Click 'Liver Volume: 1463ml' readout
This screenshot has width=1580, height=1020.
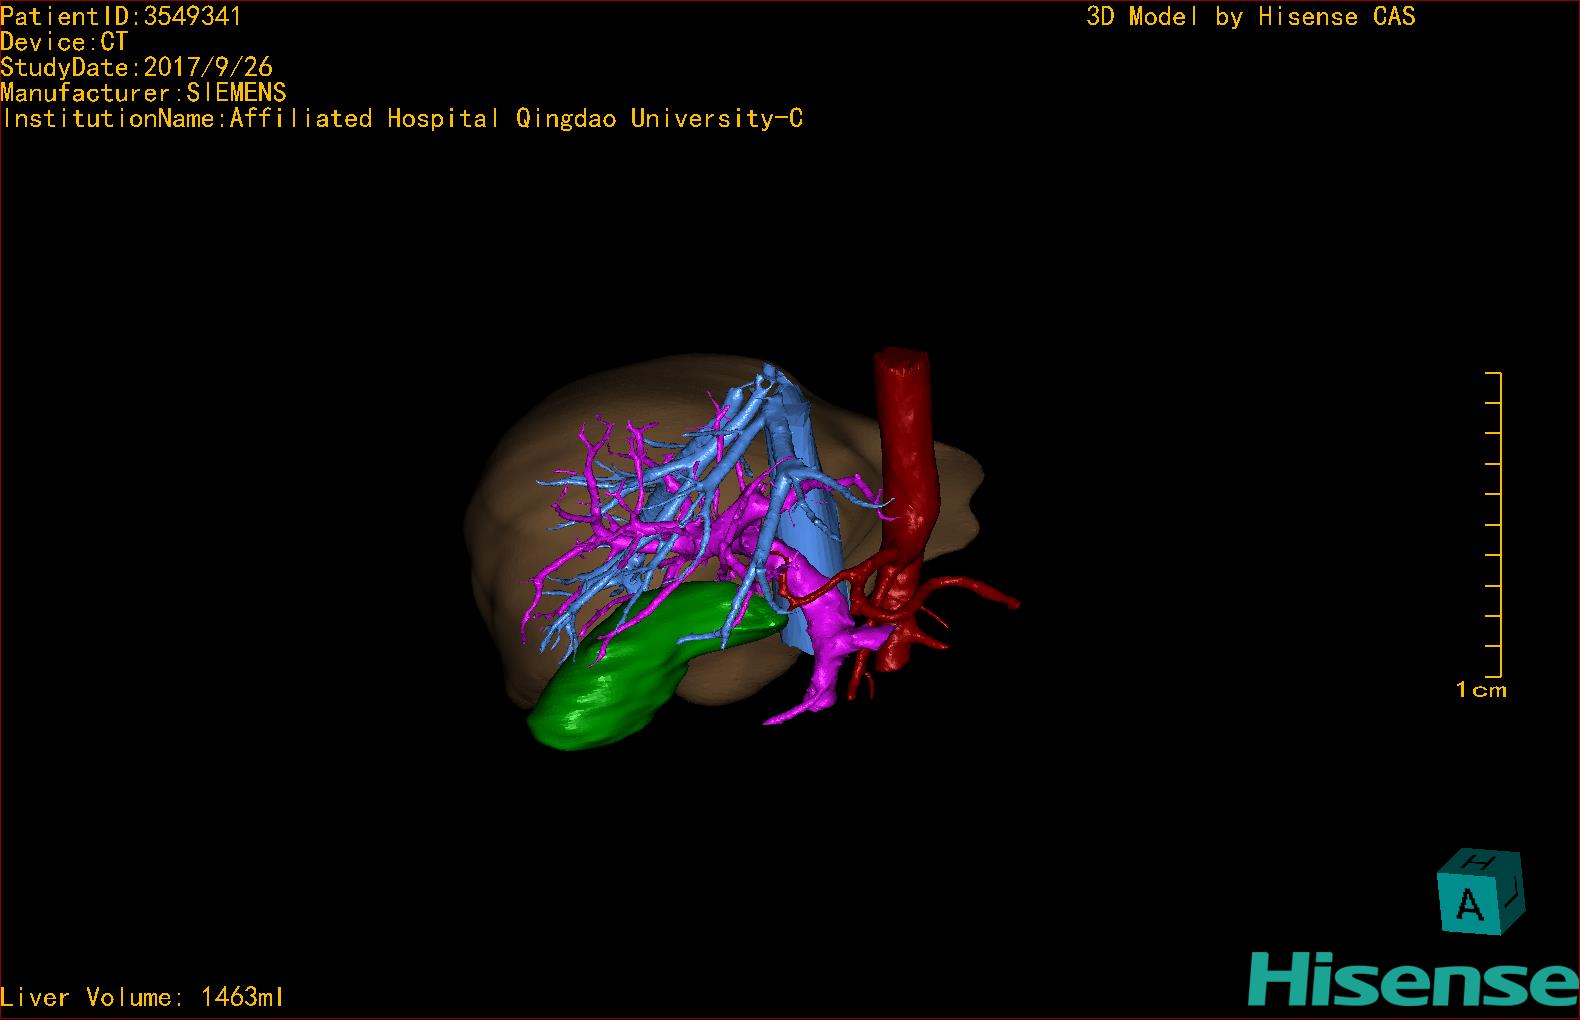point(142,997)
